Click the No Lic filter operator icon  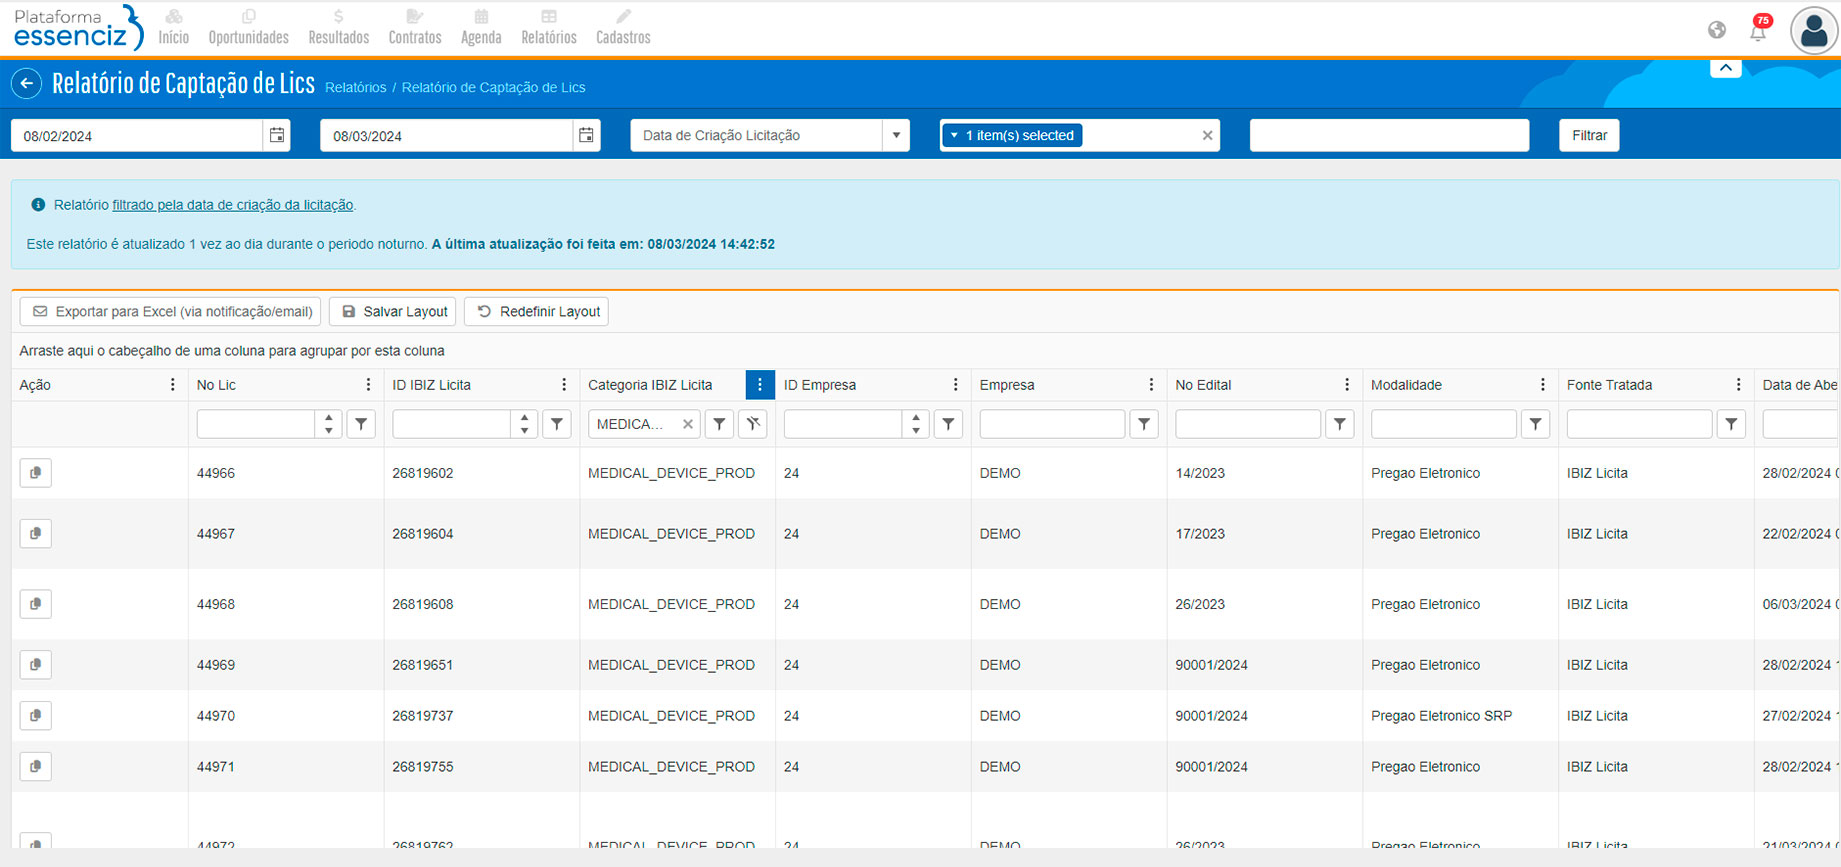pos(361,424)
